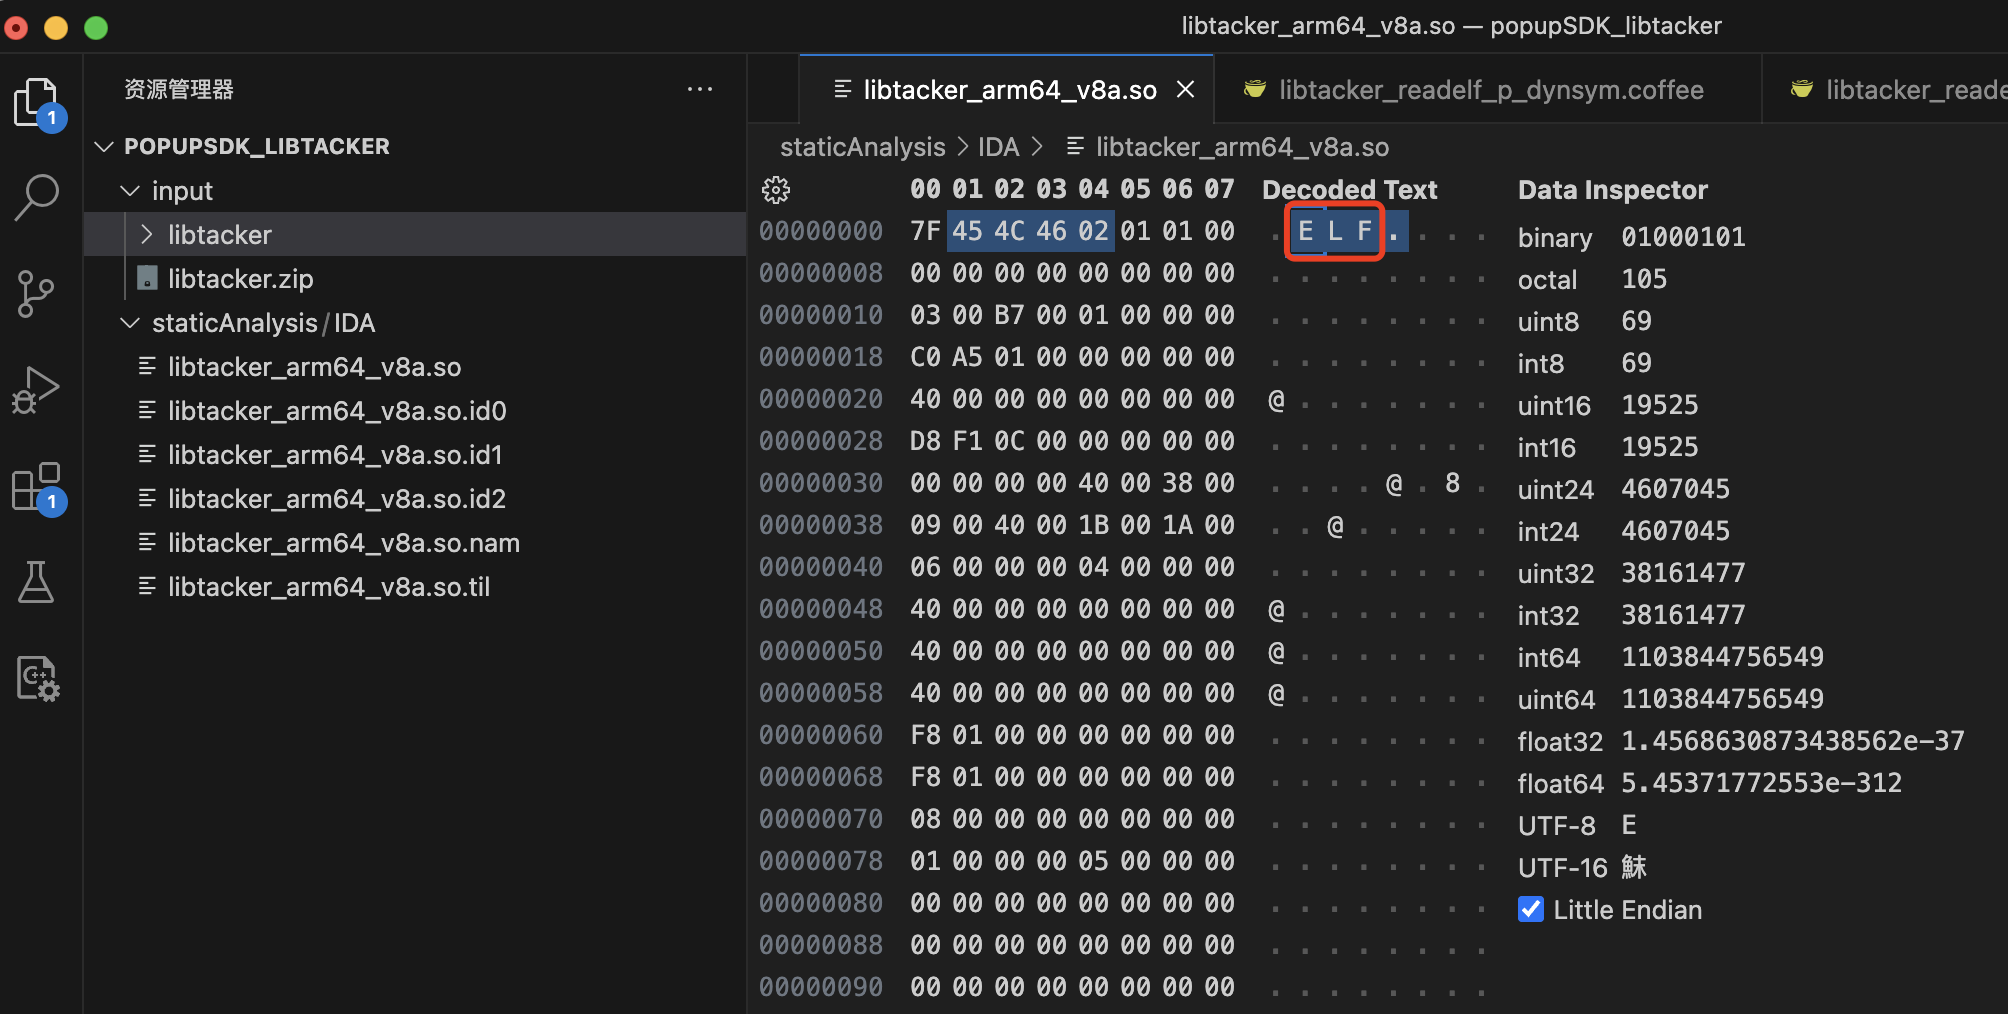Open libtacker_arm64_v8a.so.id1 file
Viewport: 2008px width, 1014px height.
click(x=415, y=454)
